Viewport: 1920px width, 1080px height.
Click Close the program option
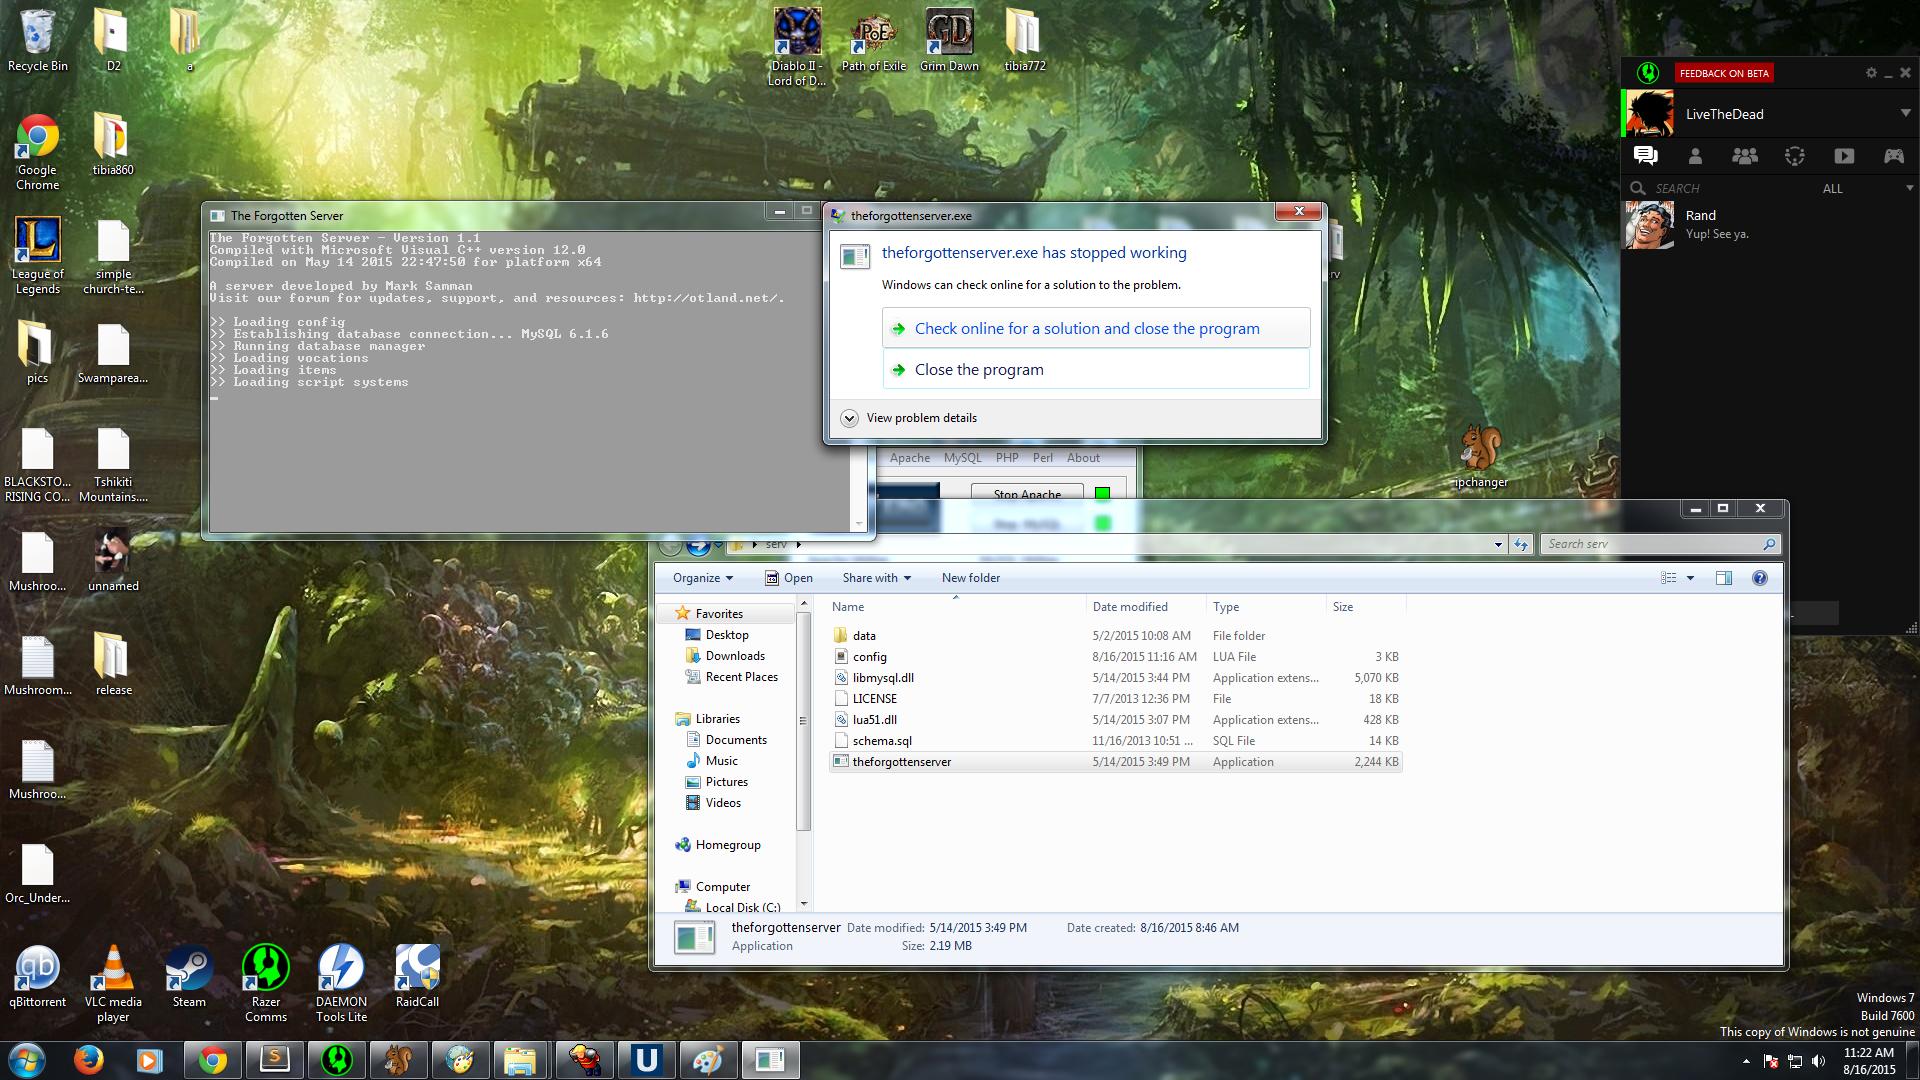coord(1096,369)
